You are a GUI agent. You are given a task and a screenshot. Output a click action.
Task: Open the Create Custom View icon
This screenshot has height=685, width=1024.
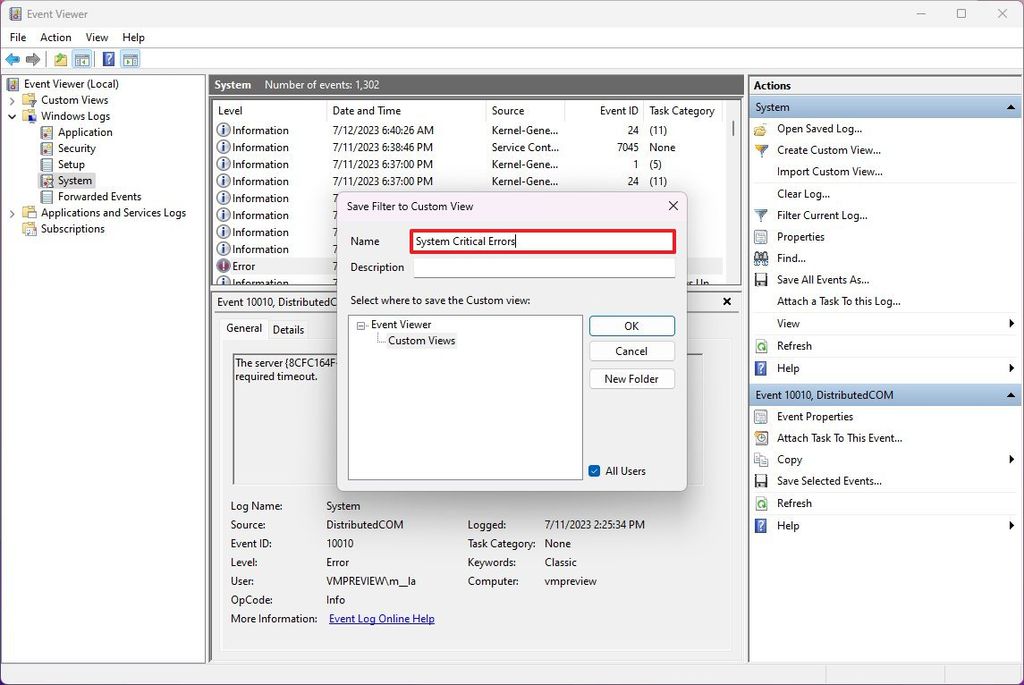point(763,150)
